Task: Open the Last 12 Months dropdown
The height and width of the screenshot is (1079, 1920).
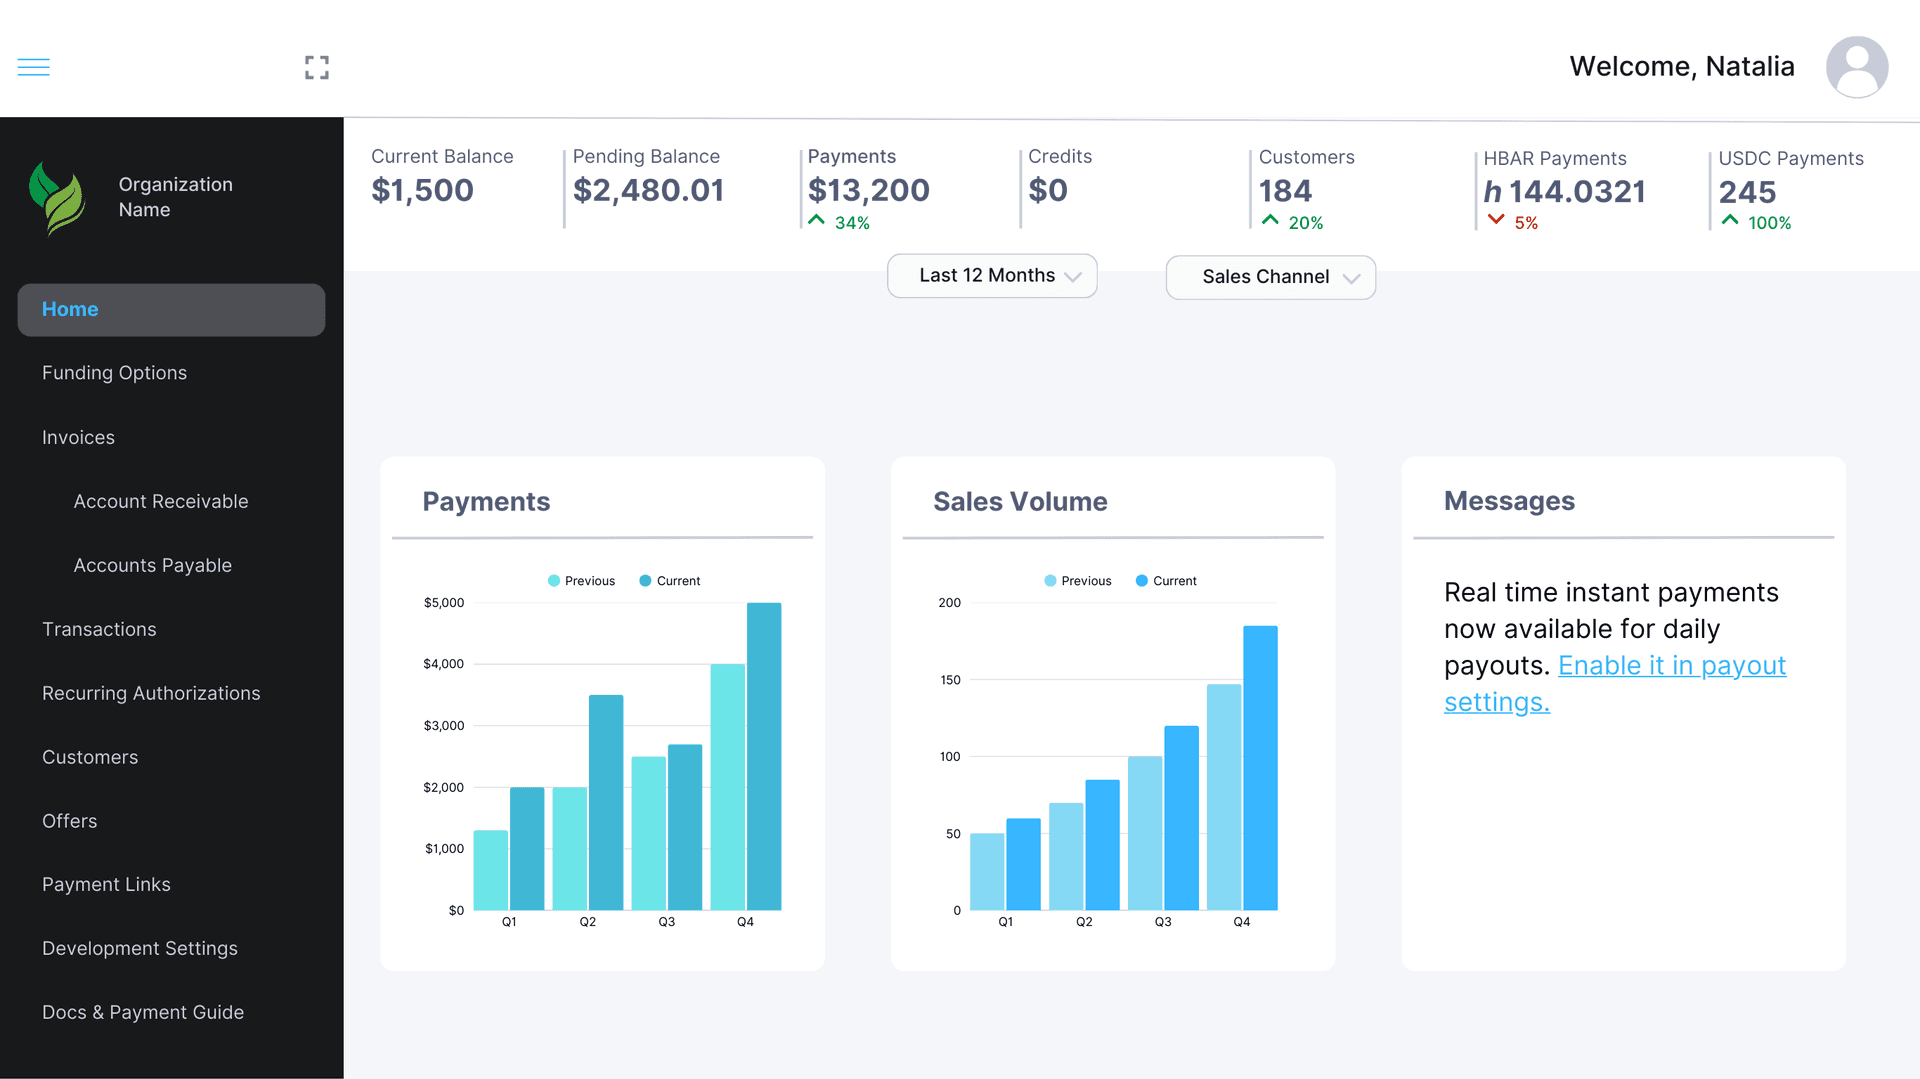Action: pos(991,275)
